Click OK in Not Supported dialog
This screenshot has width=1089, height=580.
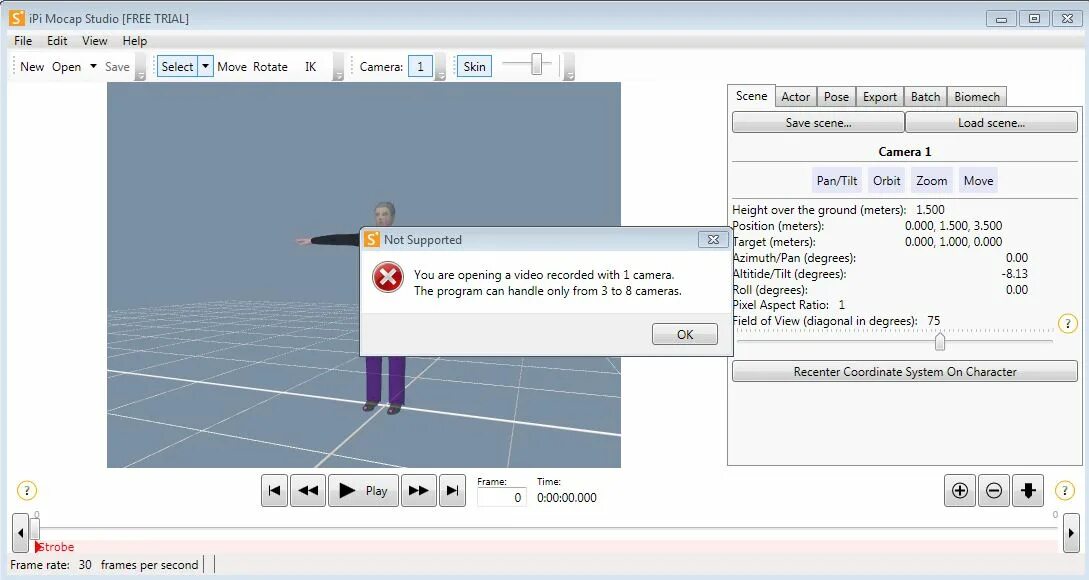coord(685,334)
